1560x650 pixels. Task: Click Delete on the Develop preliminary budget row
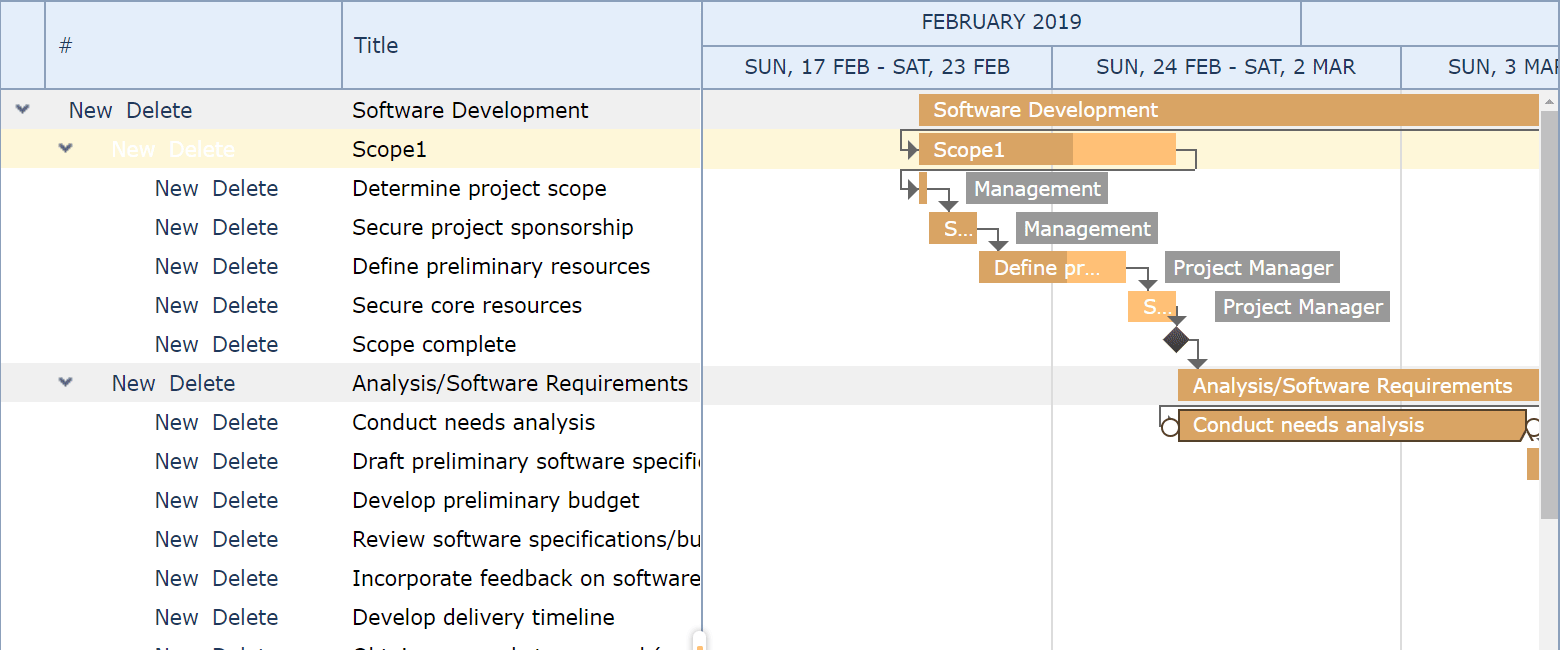246,500
